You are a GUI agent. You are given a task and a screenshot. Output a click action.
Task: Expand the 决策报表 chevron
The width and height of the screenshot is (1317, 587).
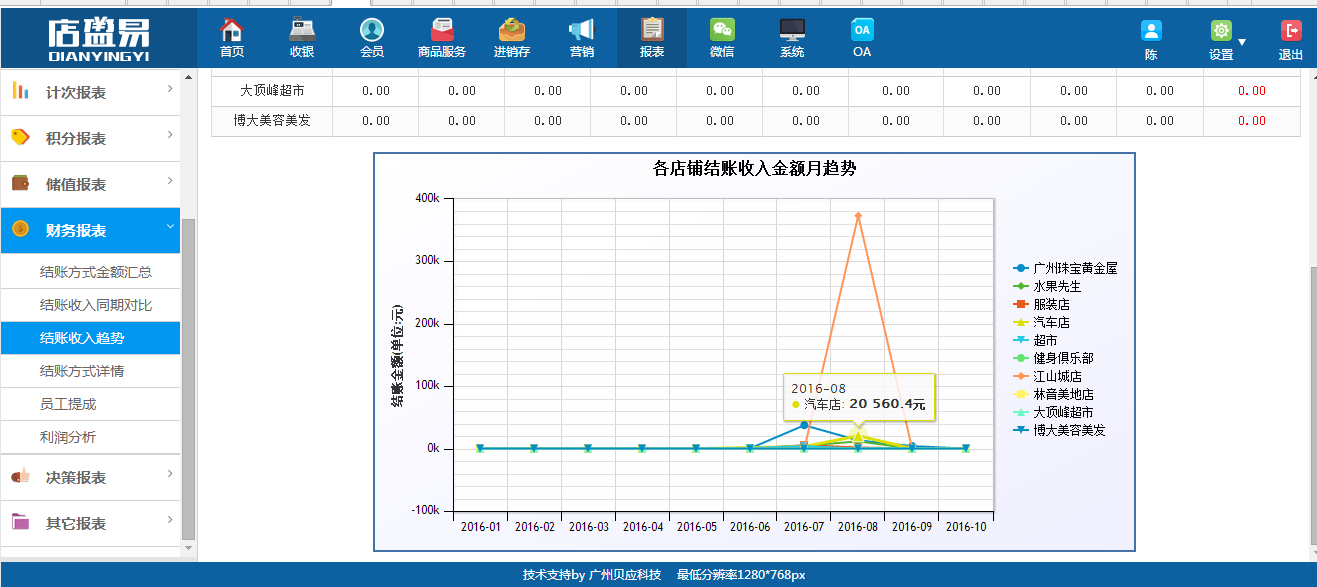click(170, 474)
